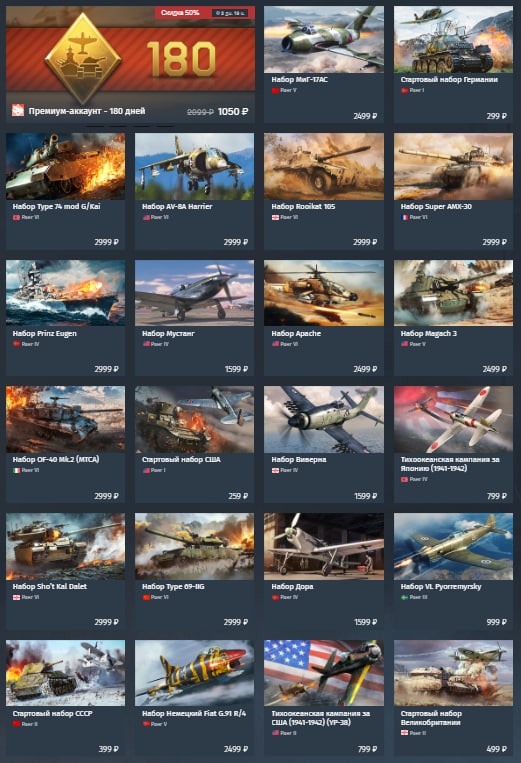521x763 pixels.
Task: Open the USA starter pack thumbnail
Action: pyautogui.click(x=194, y=419)
